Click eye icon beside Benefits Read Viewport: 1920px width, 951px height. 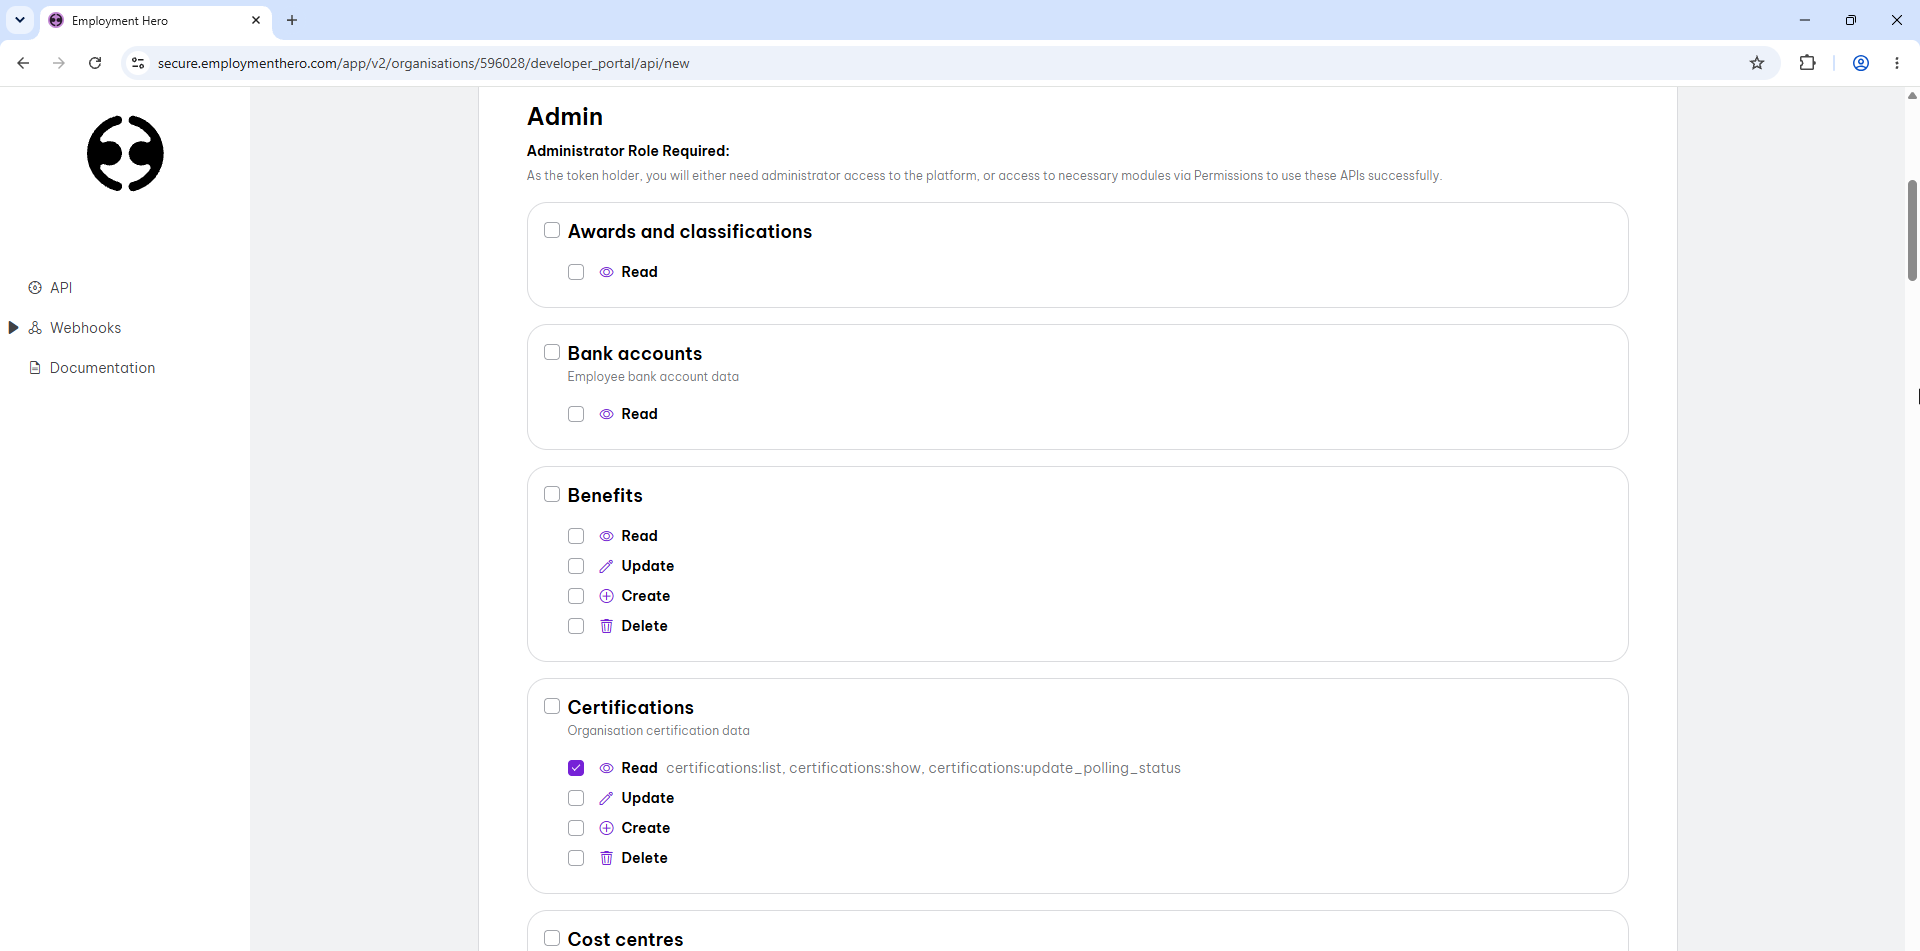click(x=606, y=536)
